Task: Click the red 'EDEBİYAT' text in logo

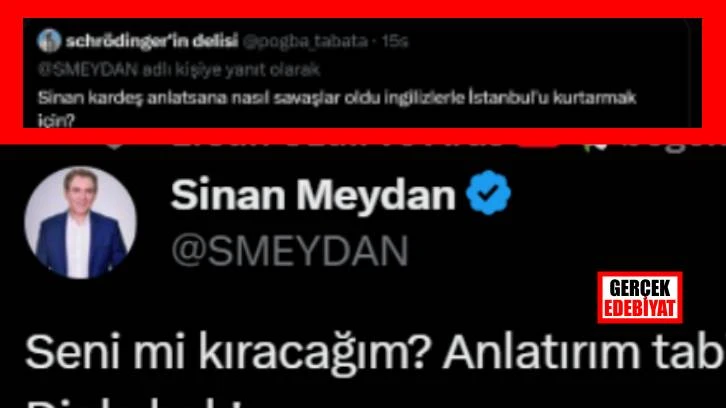Action: coord(640,308)
